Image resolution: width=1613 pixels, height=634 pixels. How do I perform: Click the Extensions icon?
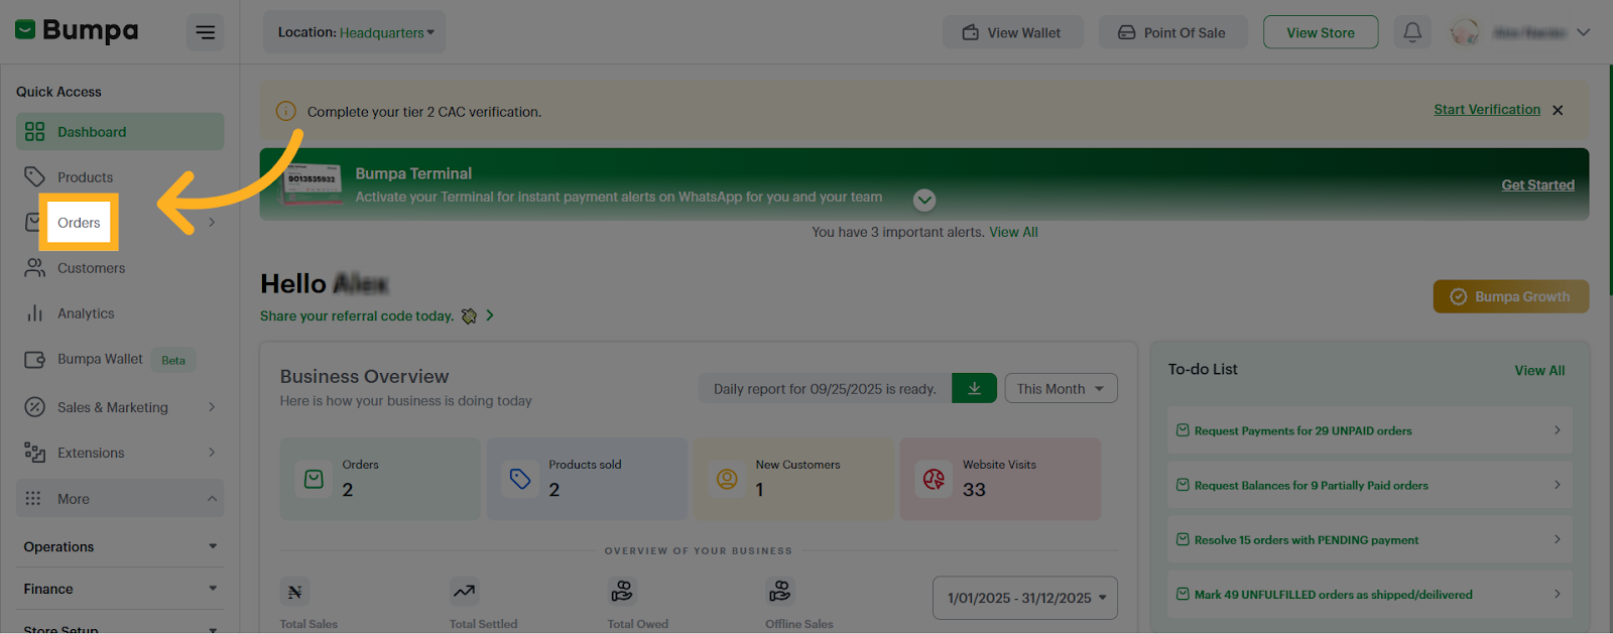coord(35,453)
